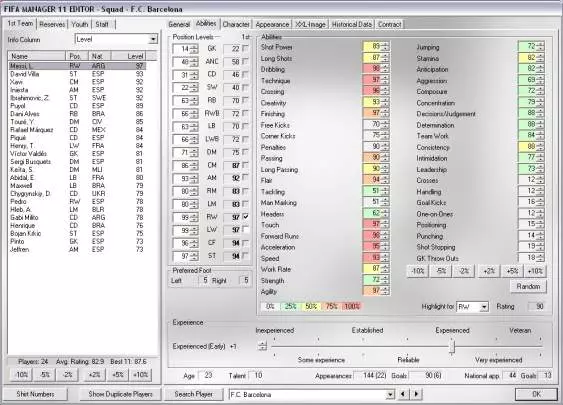
Task: Open the General tab
Action: pos(179,24)
